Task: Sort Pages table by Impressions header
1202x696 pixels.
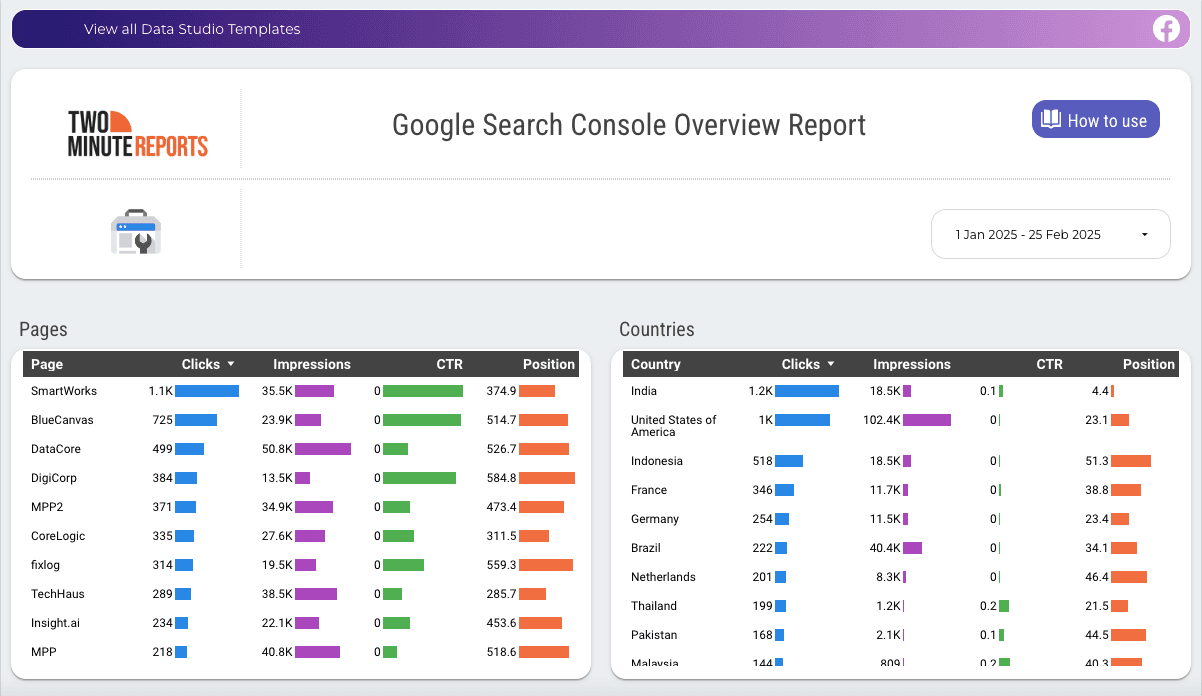Action: click(312, 364)
